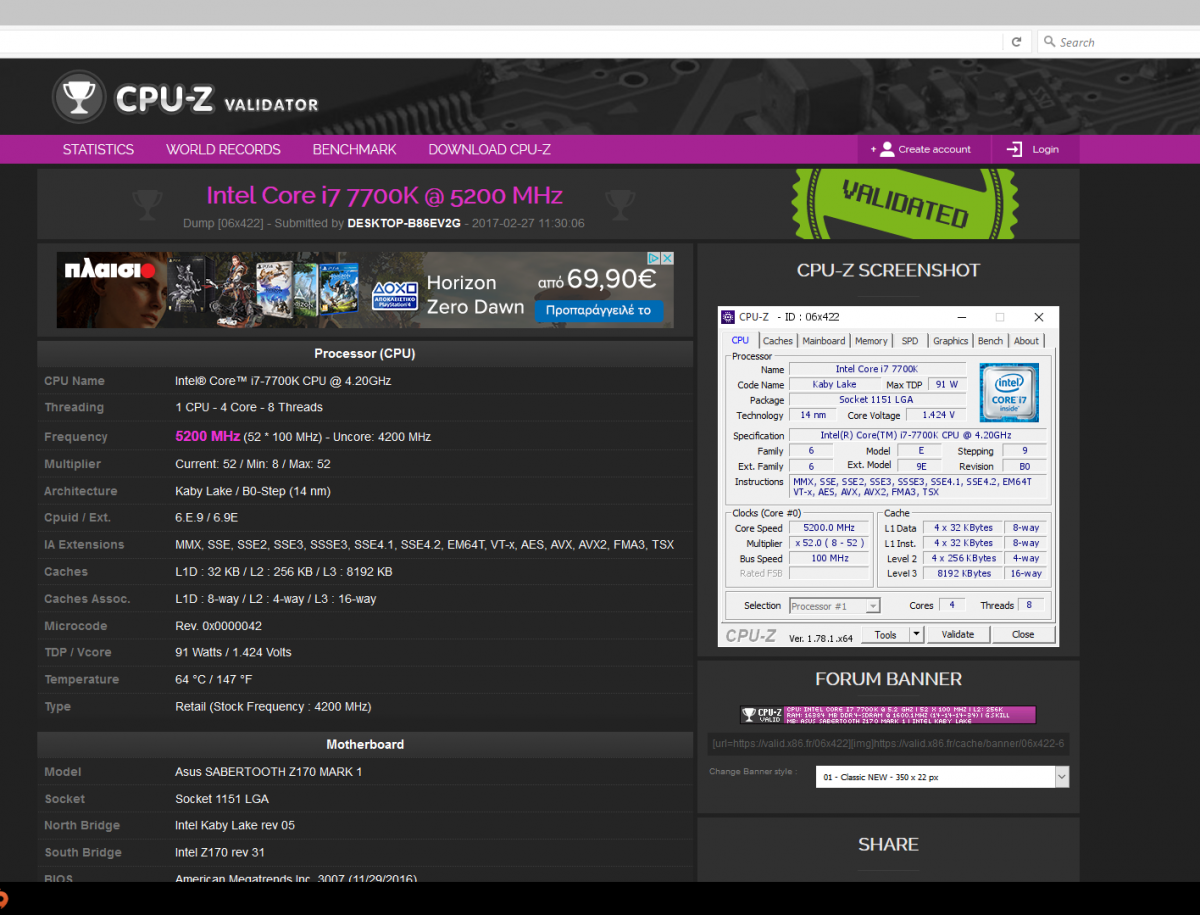Click the orange taskbar icon at bottom-left
This screenshot has height=915, width=1200.
click(3, 899)
